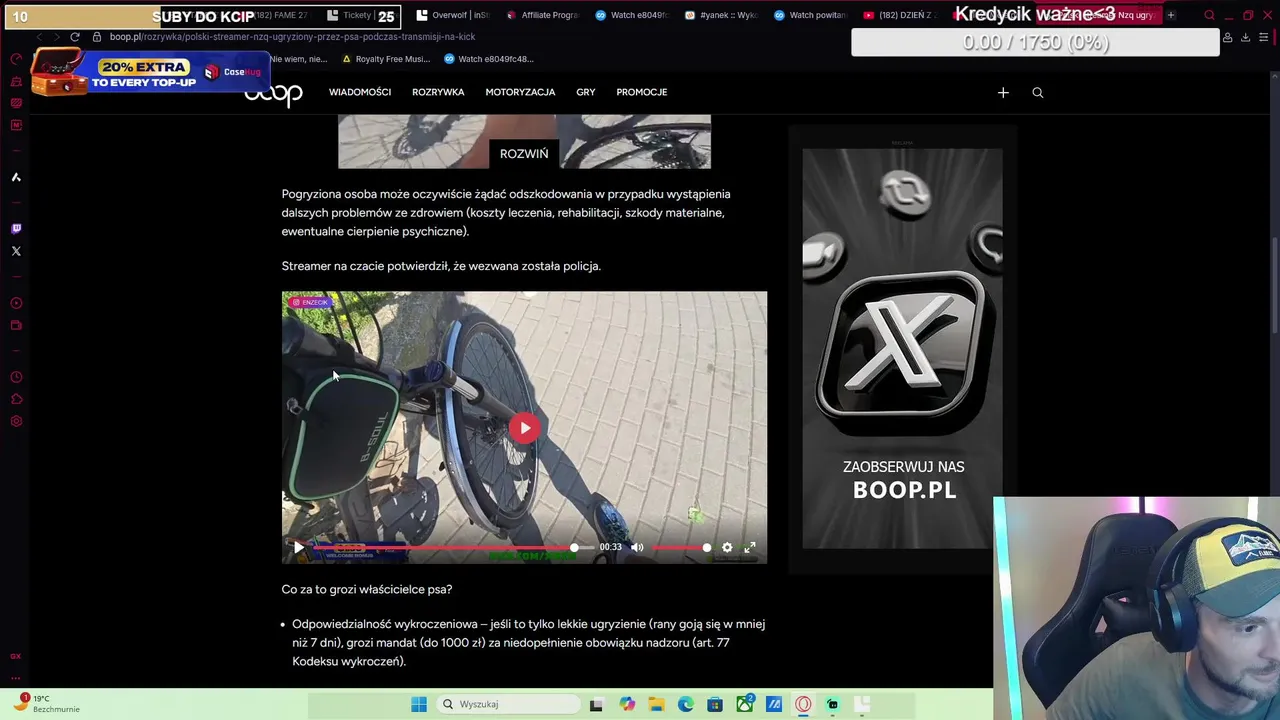Switch to the Affiliate Program tab
Image resolution: width=1280 pixels, height=720 pixels.
pos(542,15)
